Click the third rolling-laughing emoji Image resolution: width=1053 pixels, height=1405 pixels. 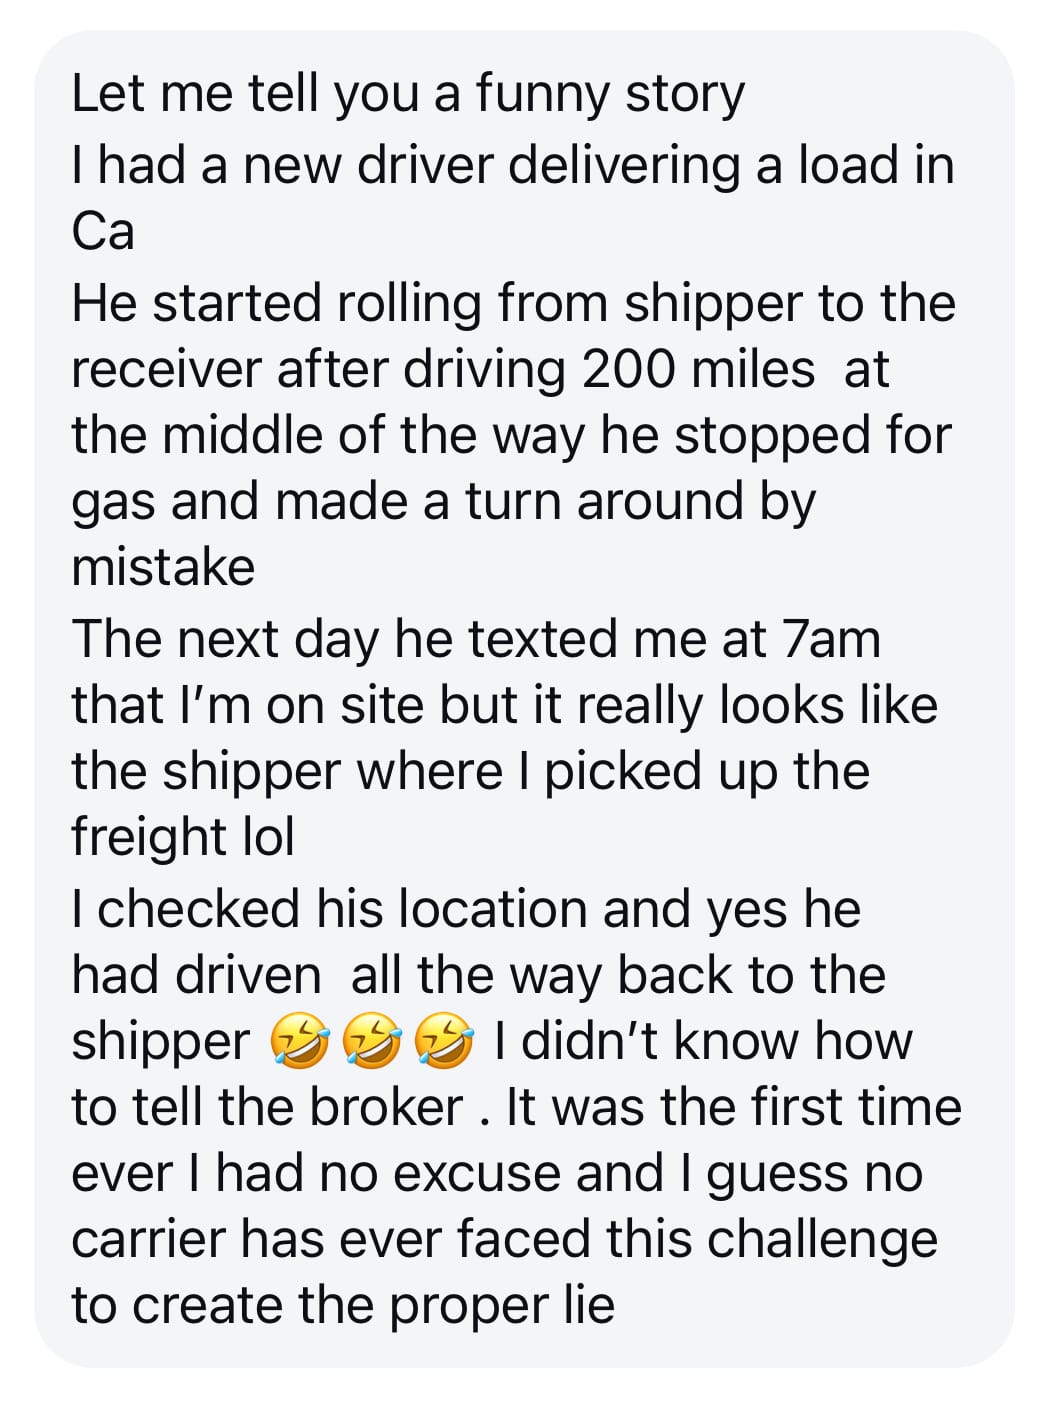(443, 1041)
